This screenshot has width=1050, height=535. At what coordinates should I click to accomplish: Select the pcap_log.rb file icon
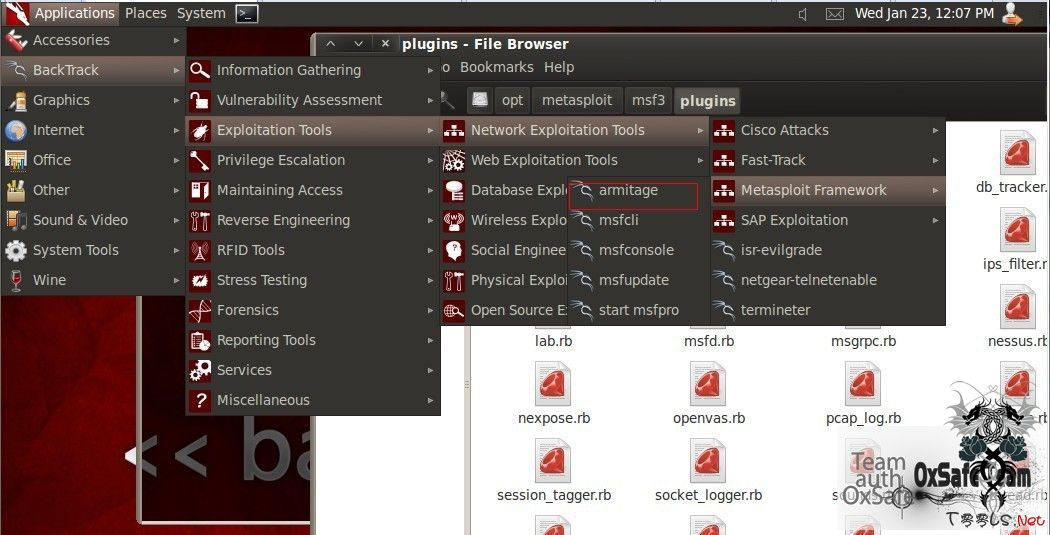[862, 384]
